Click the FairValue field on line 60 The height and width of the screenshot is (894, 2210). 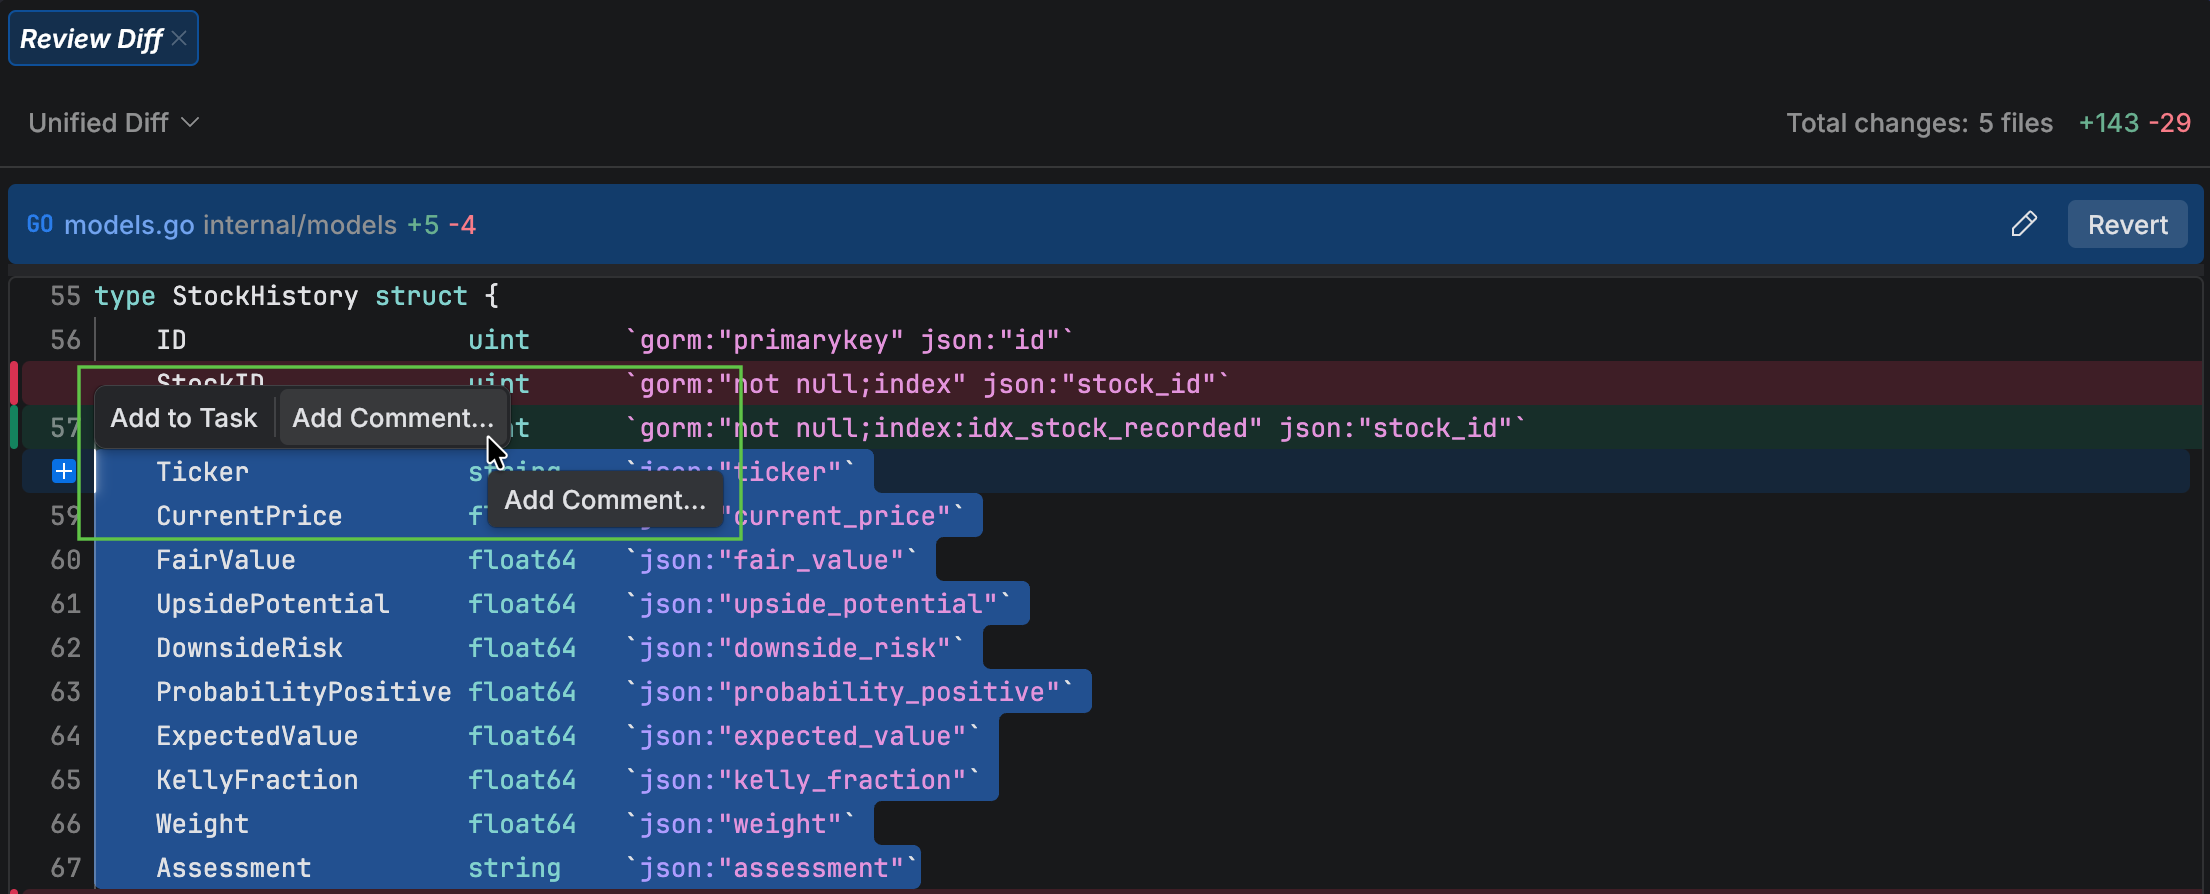[226, 560]
